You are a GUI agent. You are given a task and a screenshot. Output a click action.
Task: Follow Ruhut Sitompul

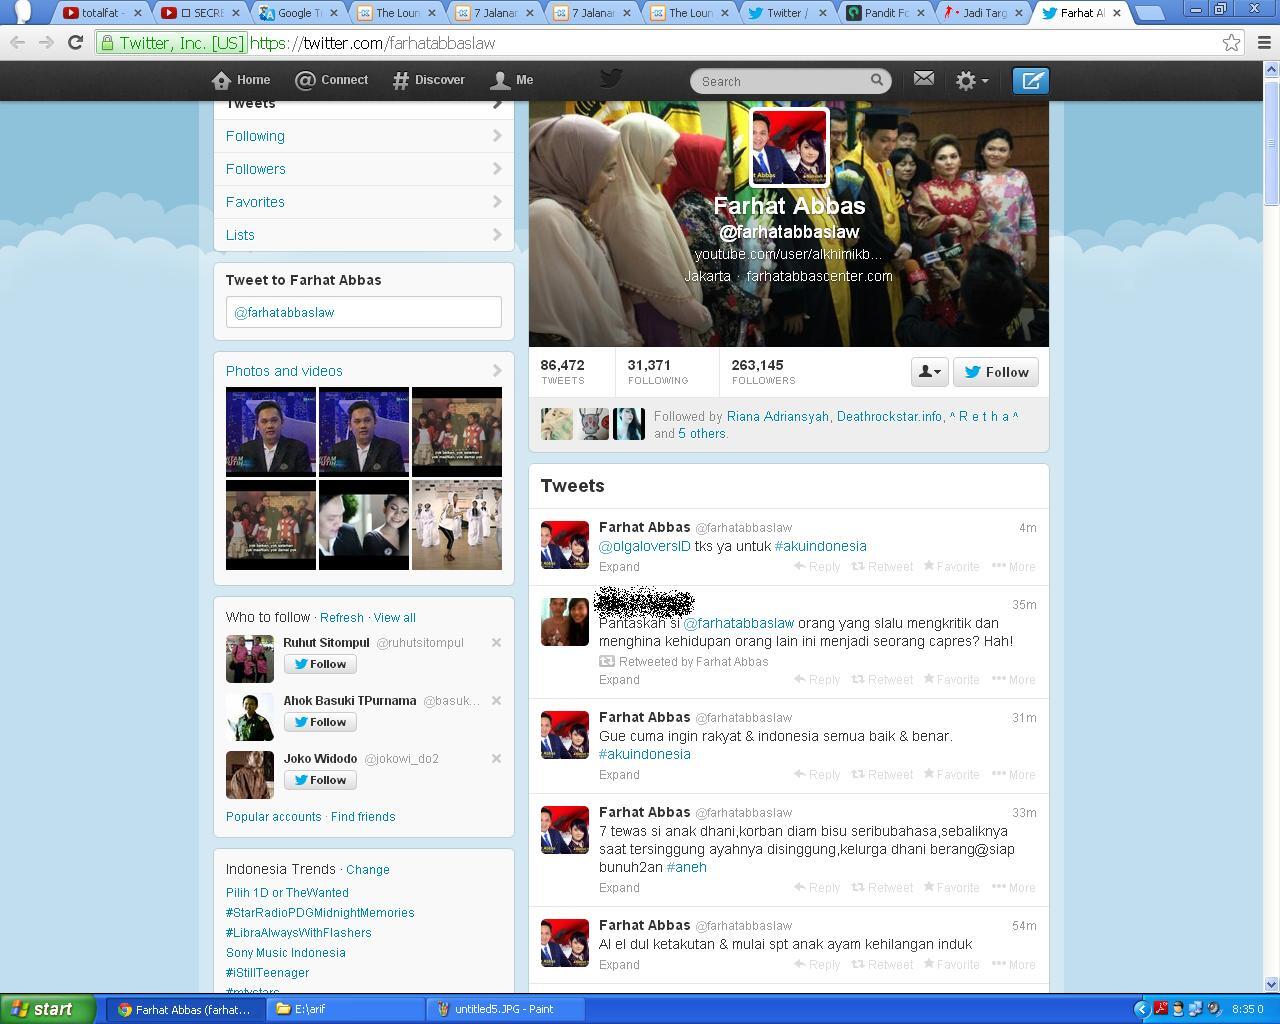[x=320, y=664]
